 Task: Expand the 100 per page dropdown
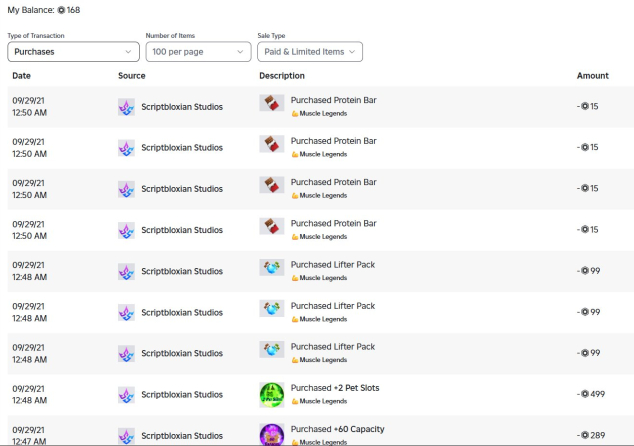197,51
